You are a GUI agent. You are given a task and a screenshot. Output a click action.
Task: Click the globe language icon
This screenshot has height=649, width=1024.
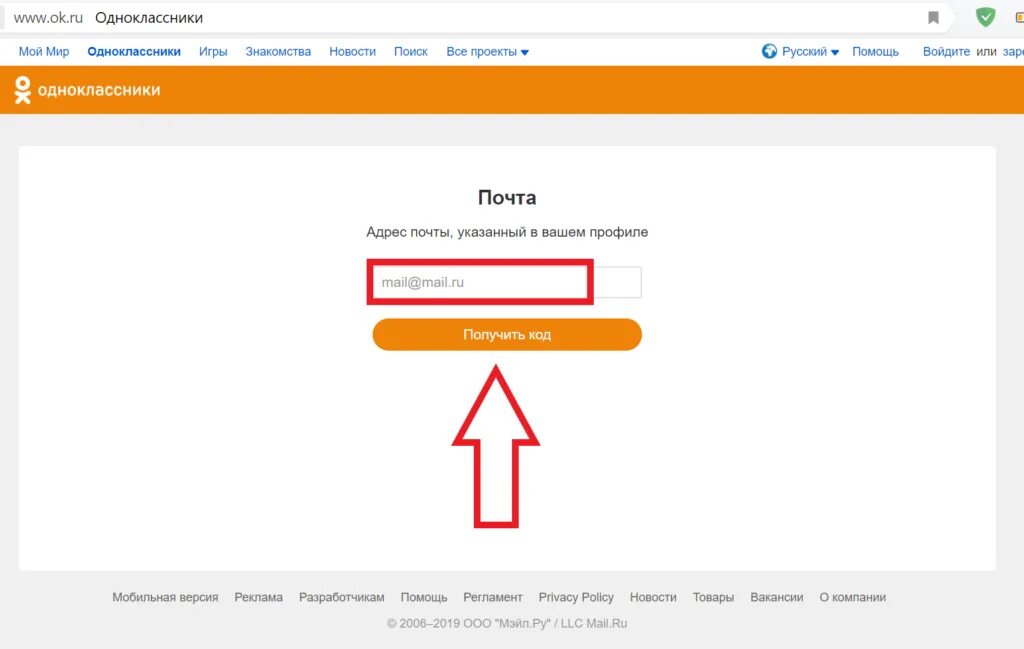tap(769, 51)
